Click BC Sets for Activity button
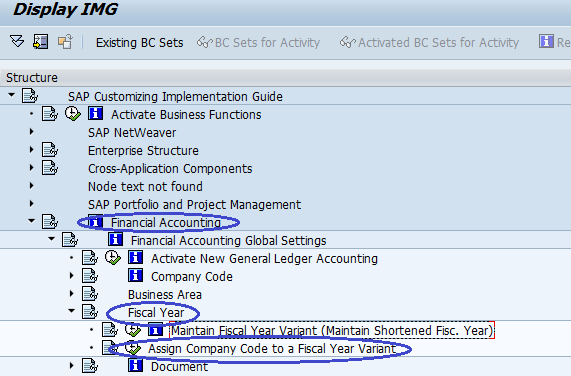 (258, 43)
